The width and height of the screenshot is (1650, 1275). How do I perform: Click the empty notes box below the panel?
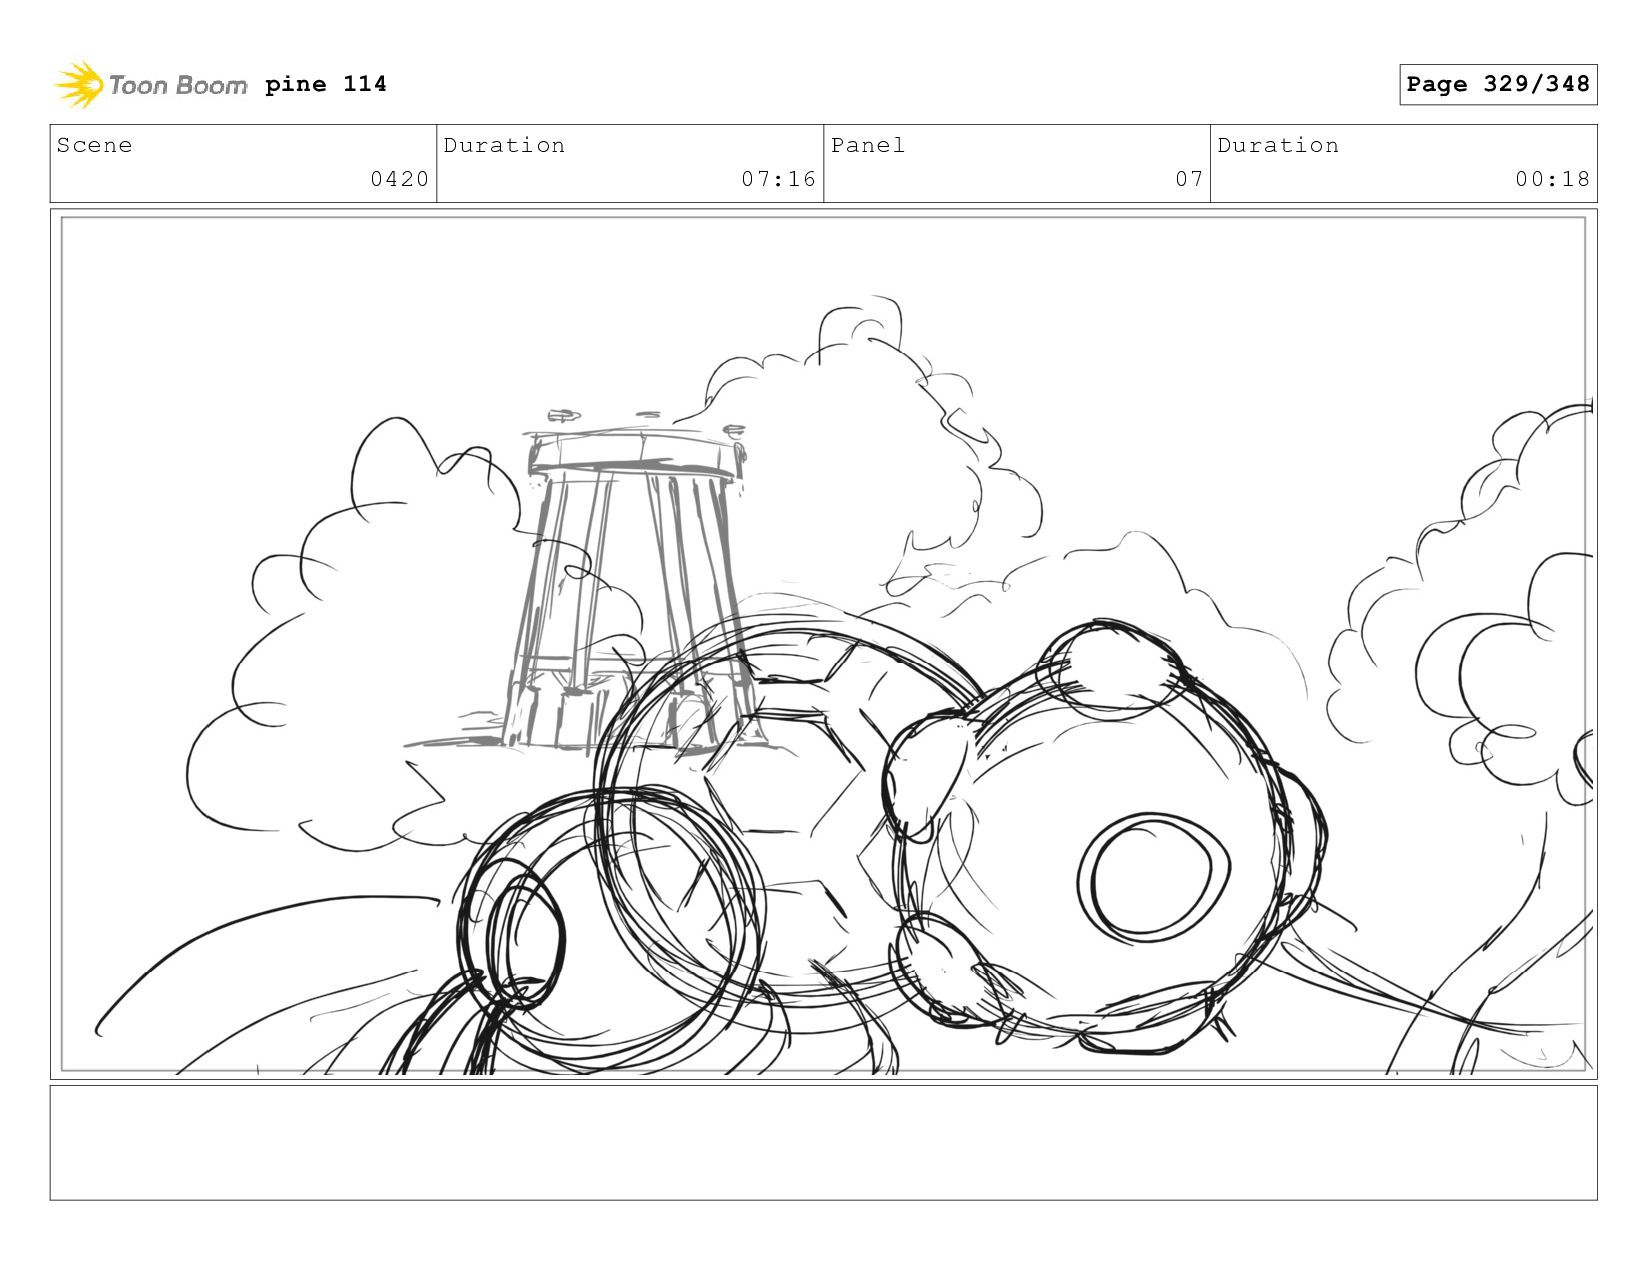click(x=824, y=1143)
